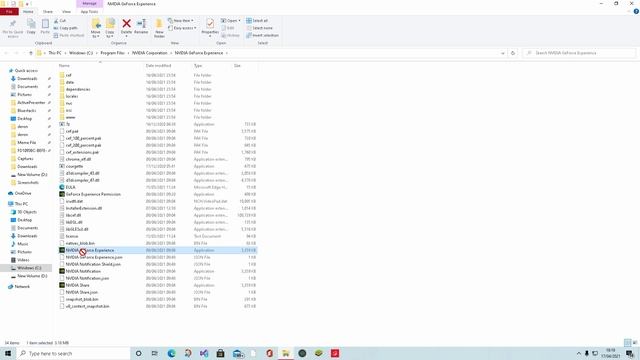Collapse the This PC tree node
Screen dimensions: 640x360
(x=5, y=204)
